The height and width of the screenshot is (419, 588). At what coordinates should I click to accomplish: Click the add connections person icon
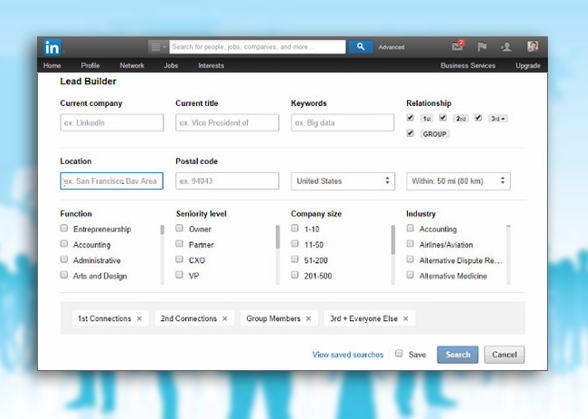[x=506, y=47]
